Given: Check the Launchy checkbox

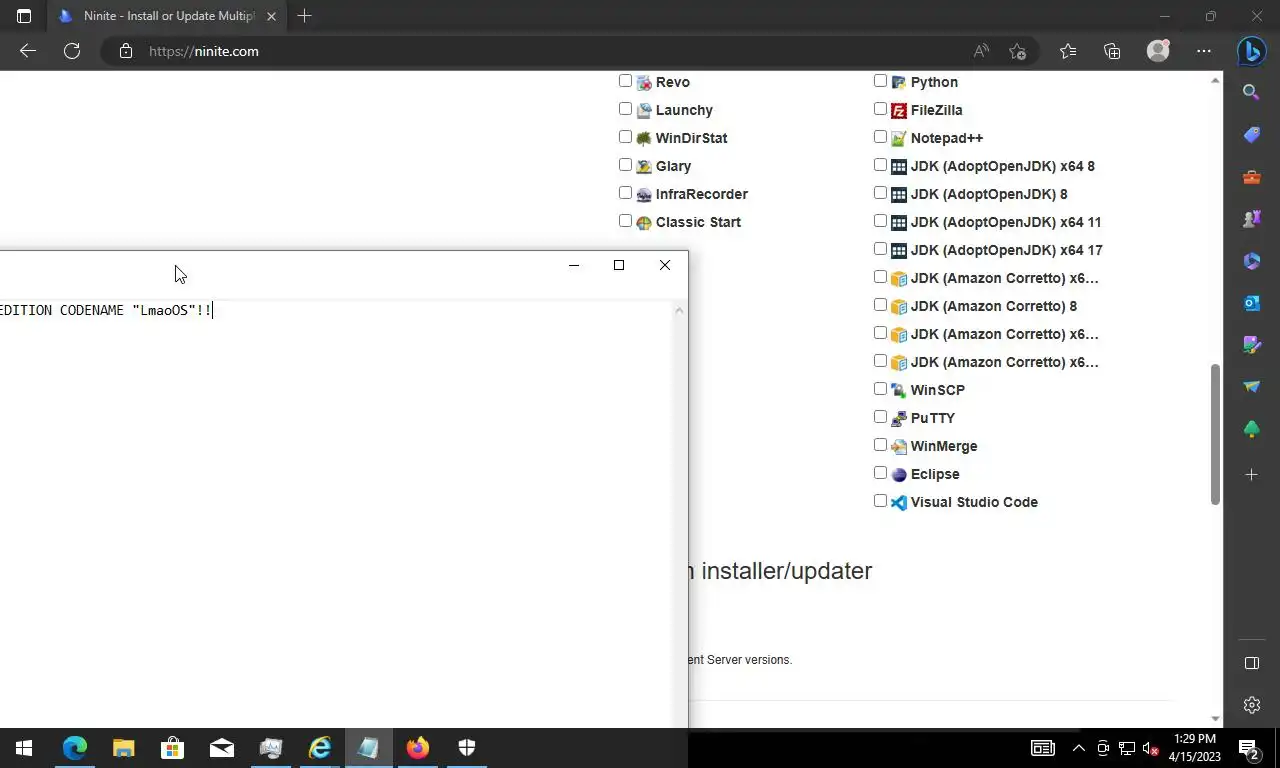Looking at the screenshot, I should tap(625, 109).
